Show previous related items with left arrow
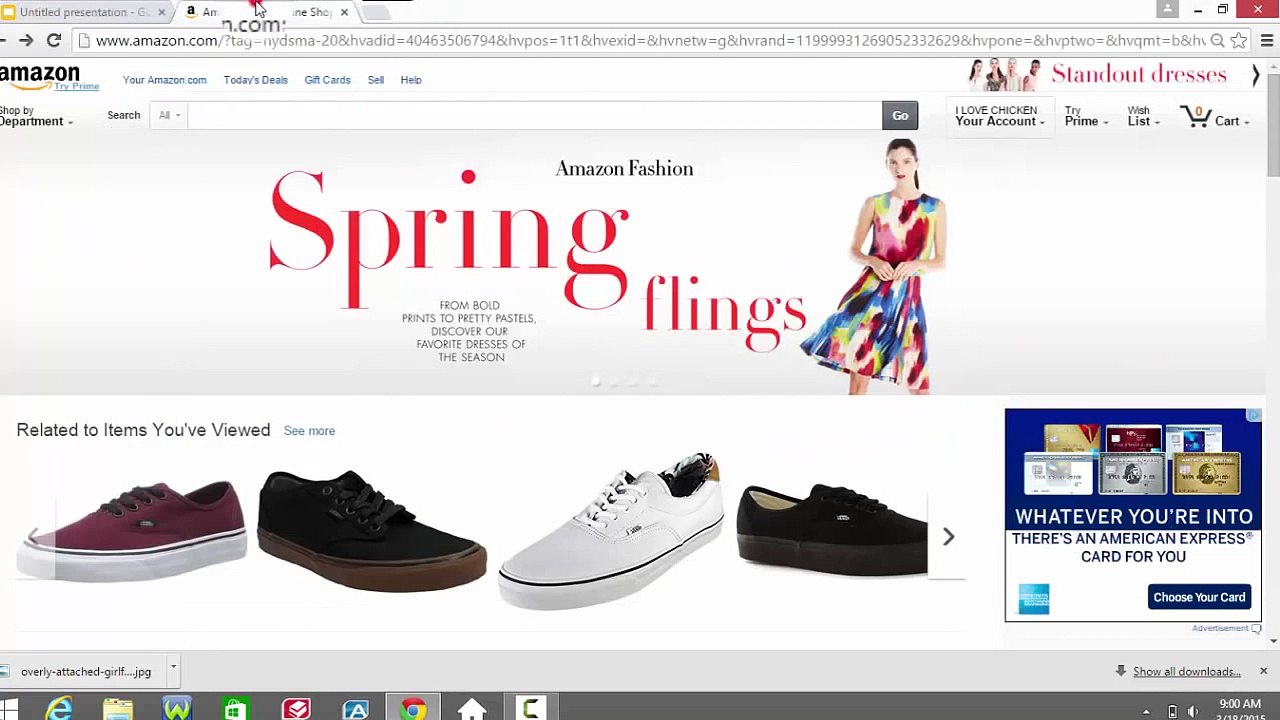This screenshot has width=1280, height=720. (34, 537)
